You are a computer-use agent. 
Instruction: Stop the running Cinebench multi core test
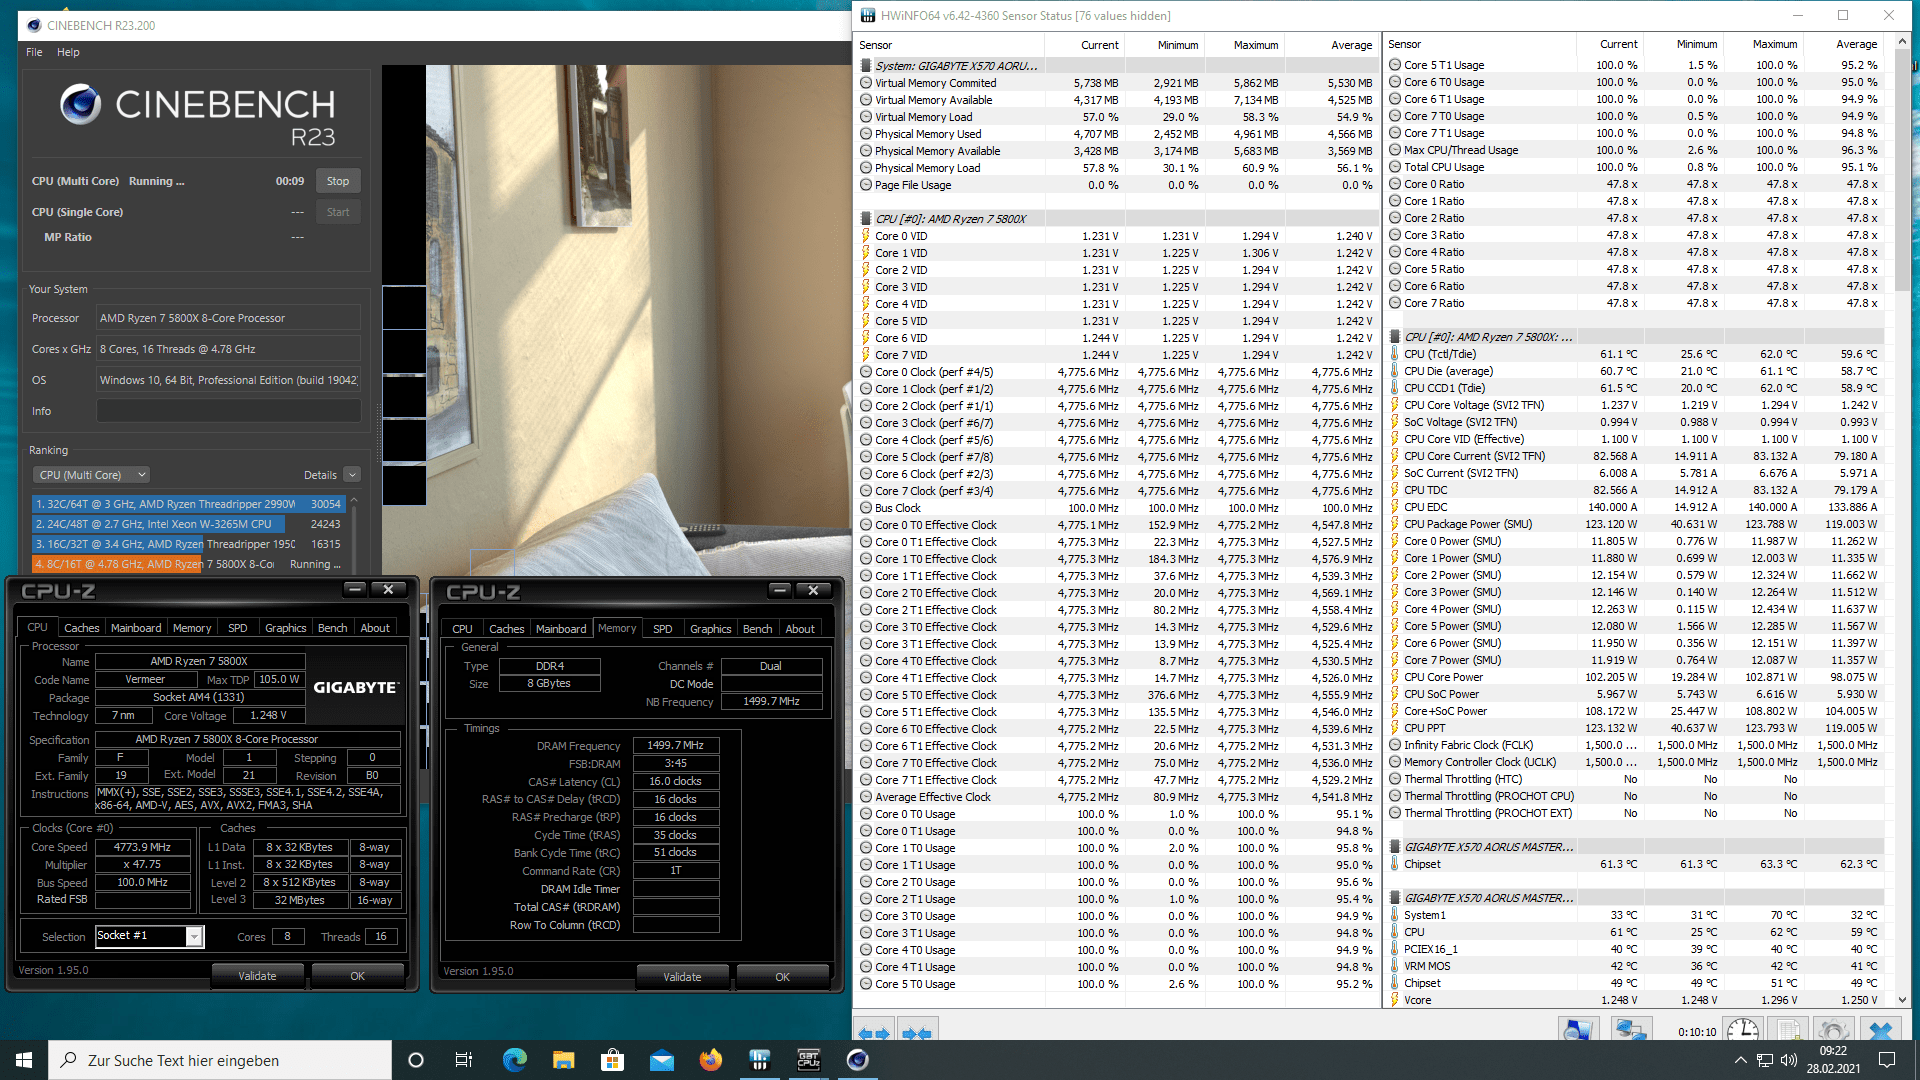coord(338,182)
